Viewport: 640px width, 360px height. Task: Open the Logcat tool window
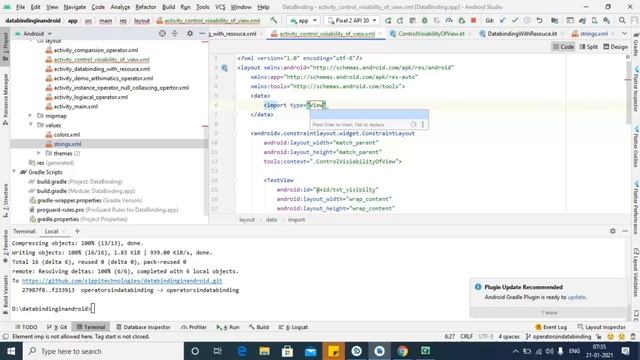point(293,327)
